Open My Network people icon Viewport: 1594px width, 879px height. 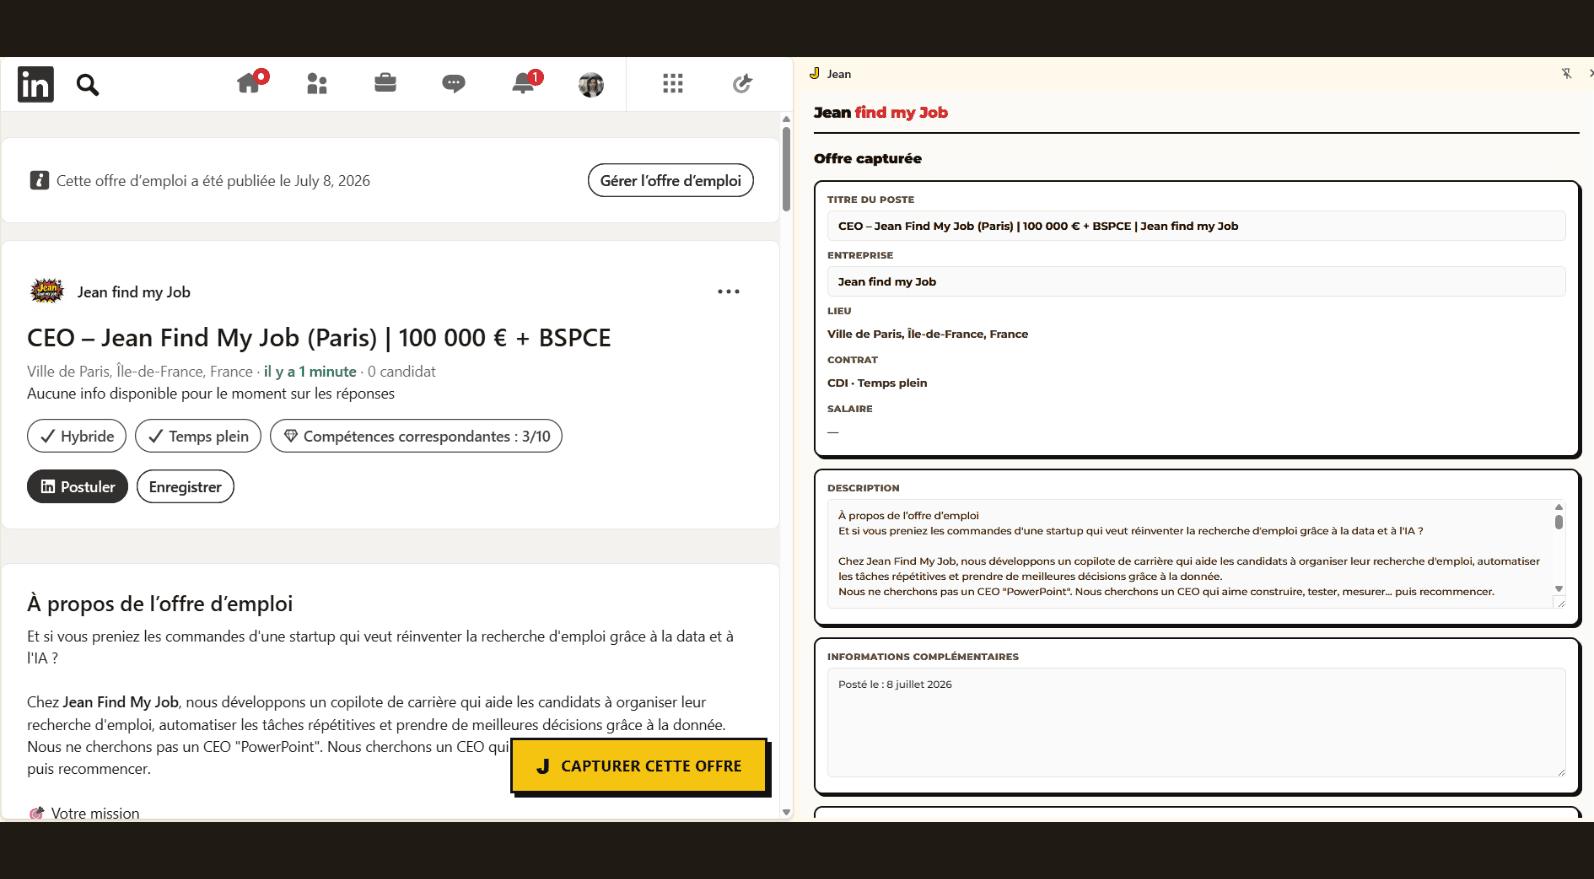317,84
